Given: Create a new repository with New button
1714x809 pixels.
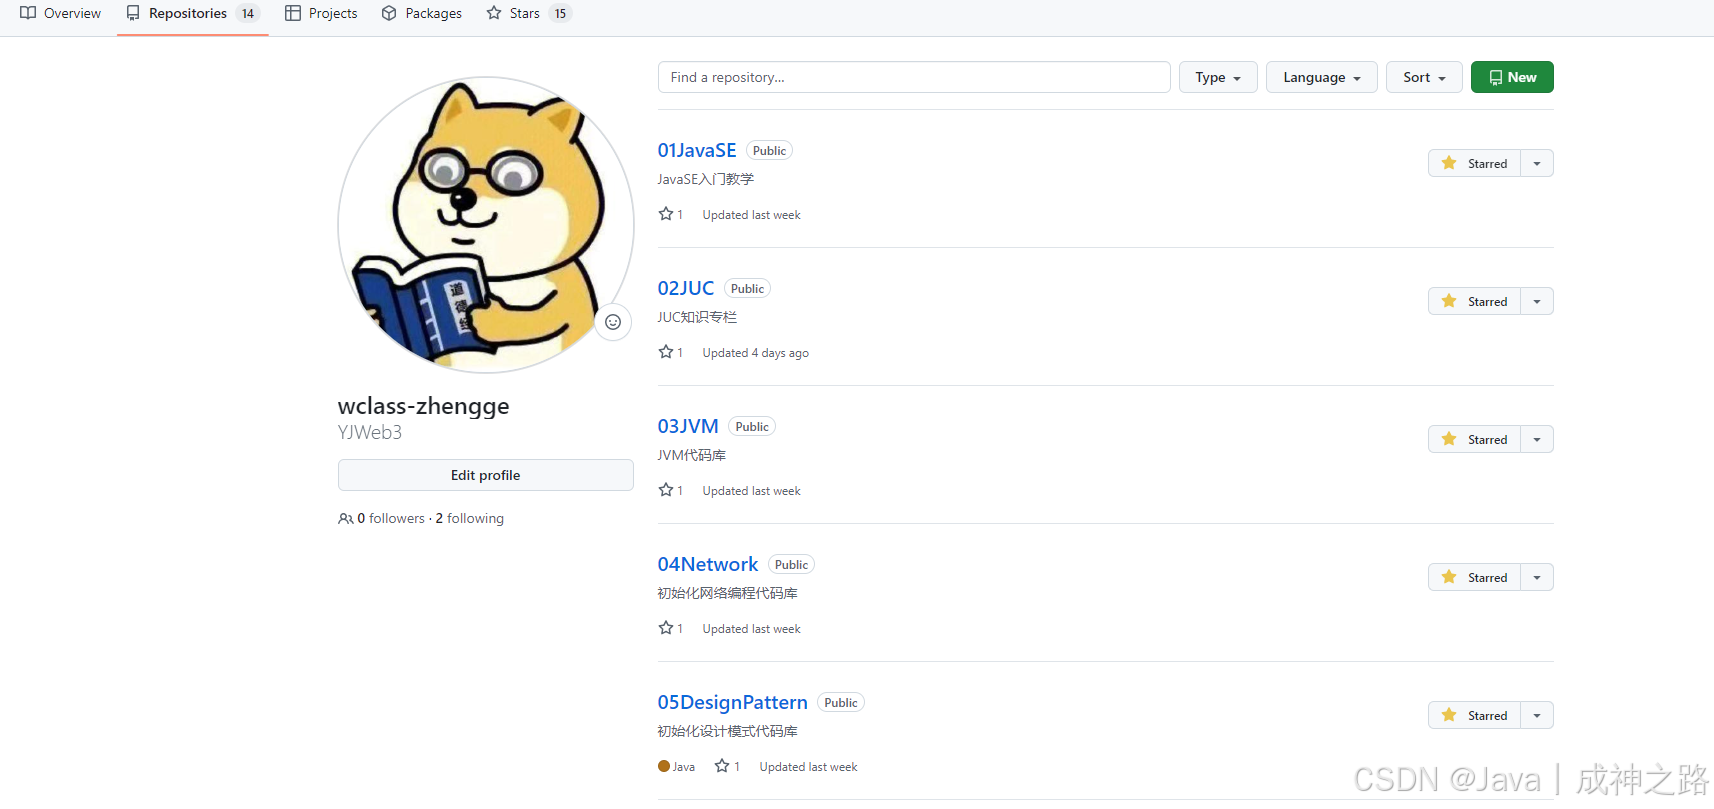Looking at the screenshot, I should pyautogui.click(x=1512, y=77).
